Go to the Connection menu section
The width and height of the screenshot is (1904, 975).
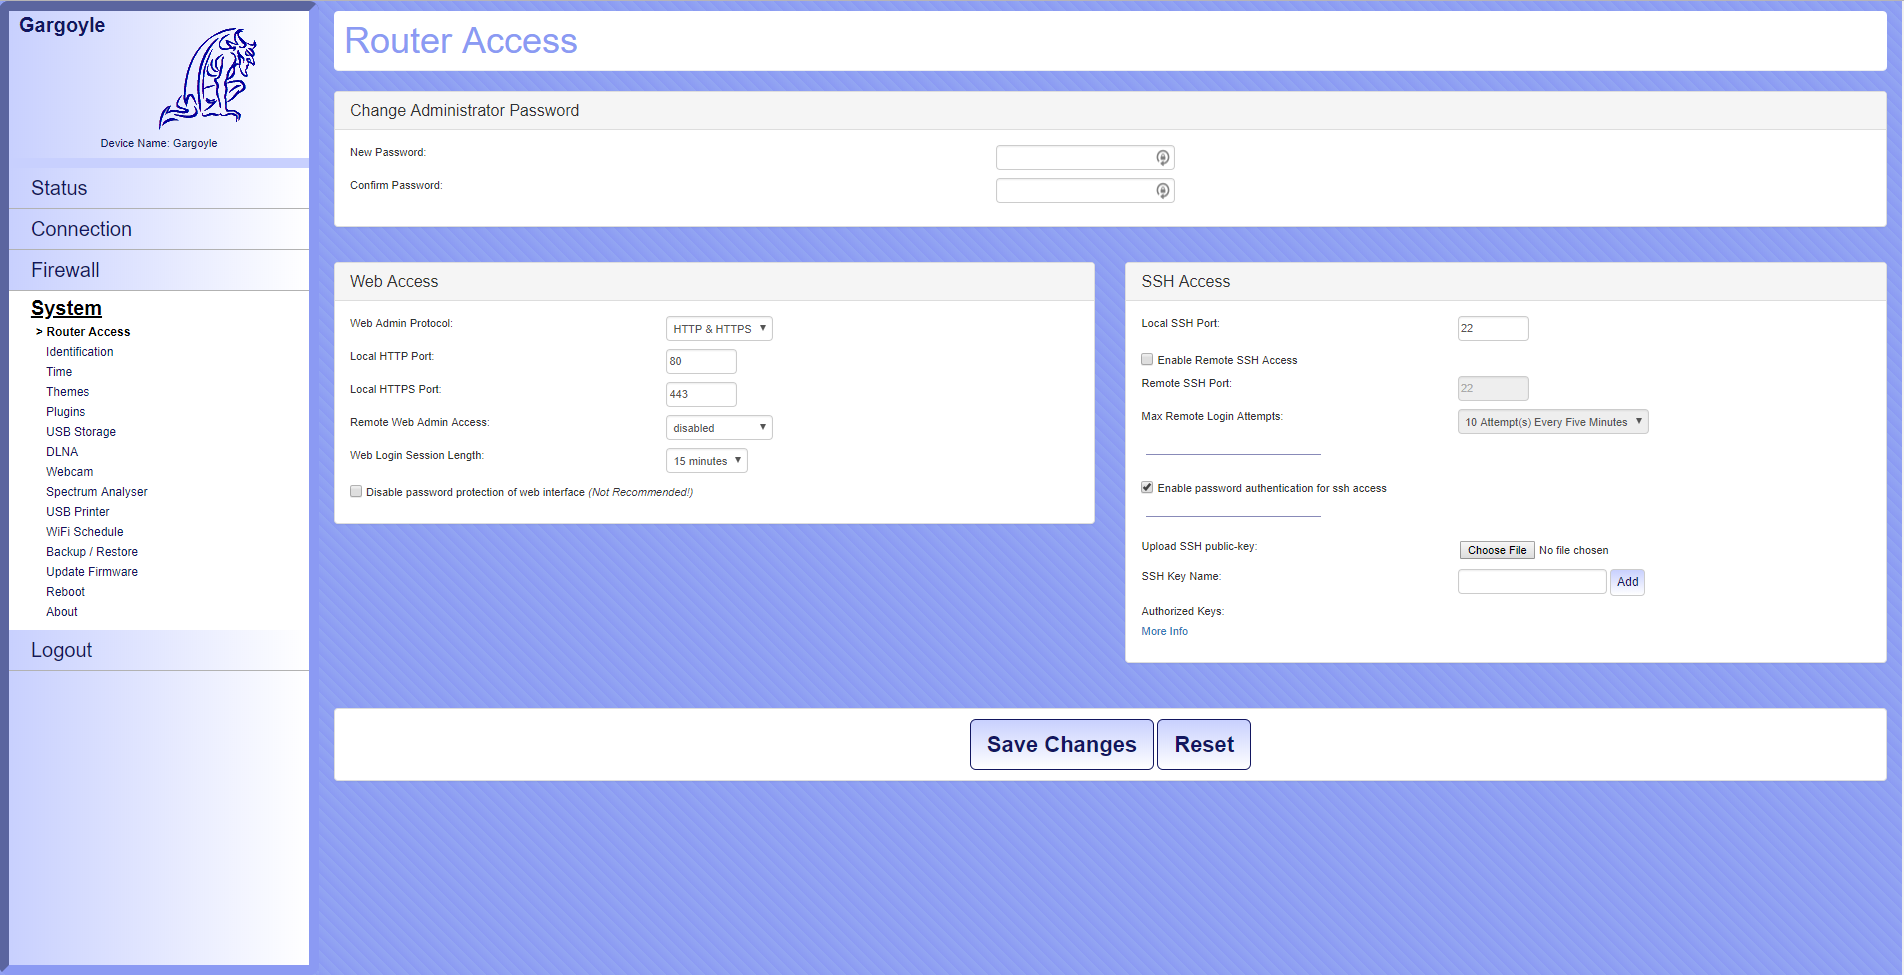[81, 229]
